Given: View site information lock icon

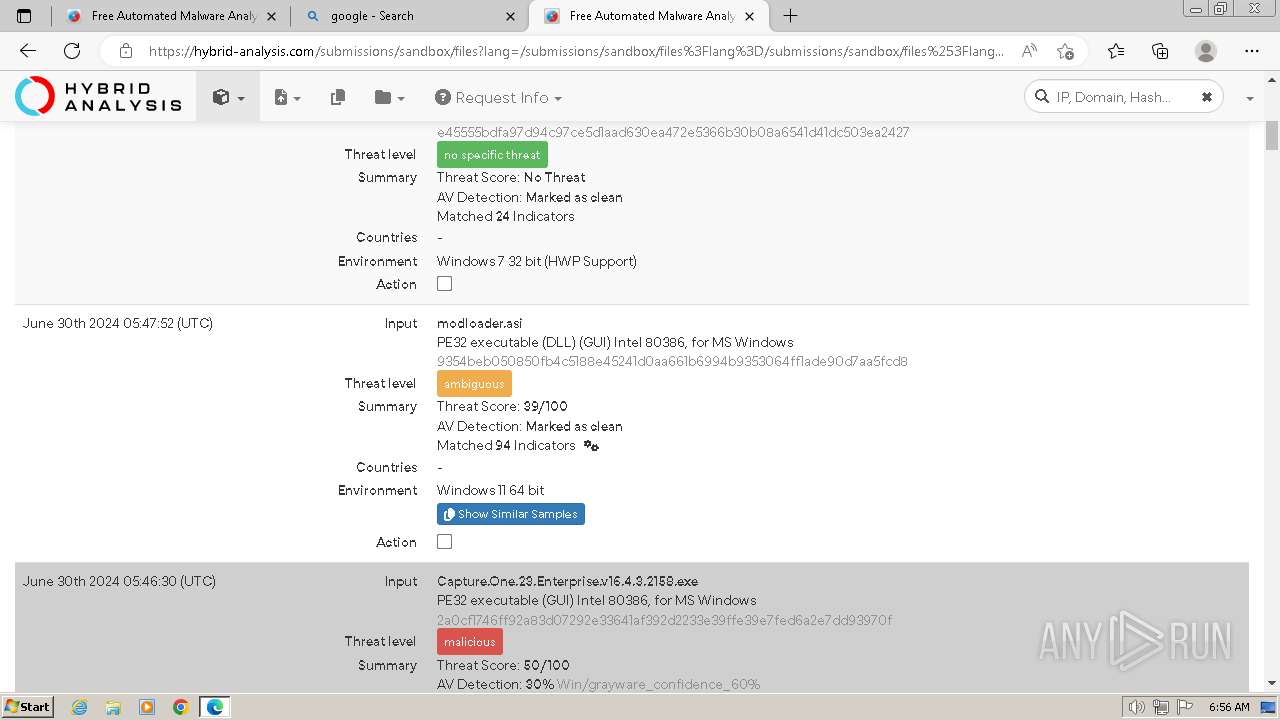Looking at the screenshot, I should coord(125,51).
